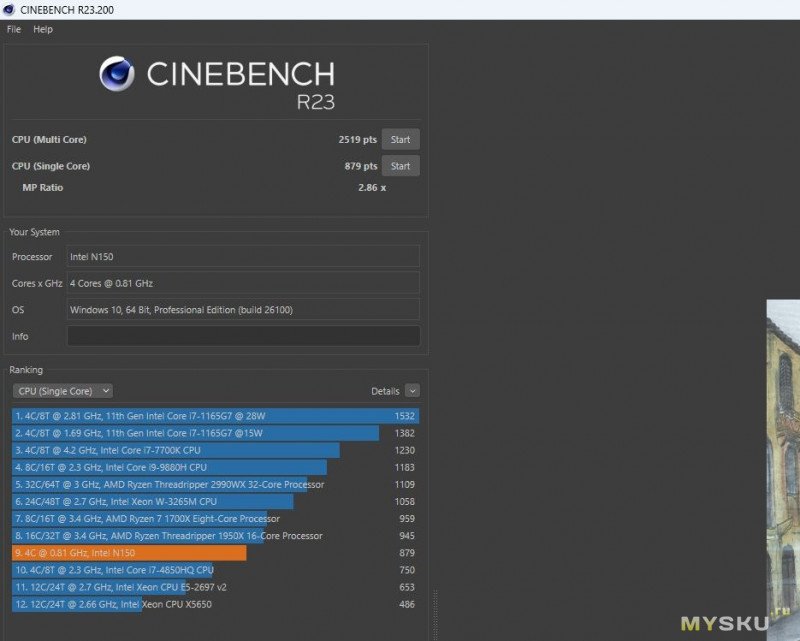Select ranking row 5 Threadripper 2990WX
This screenshot has height=641, width=800.
(x=215, y=484)
